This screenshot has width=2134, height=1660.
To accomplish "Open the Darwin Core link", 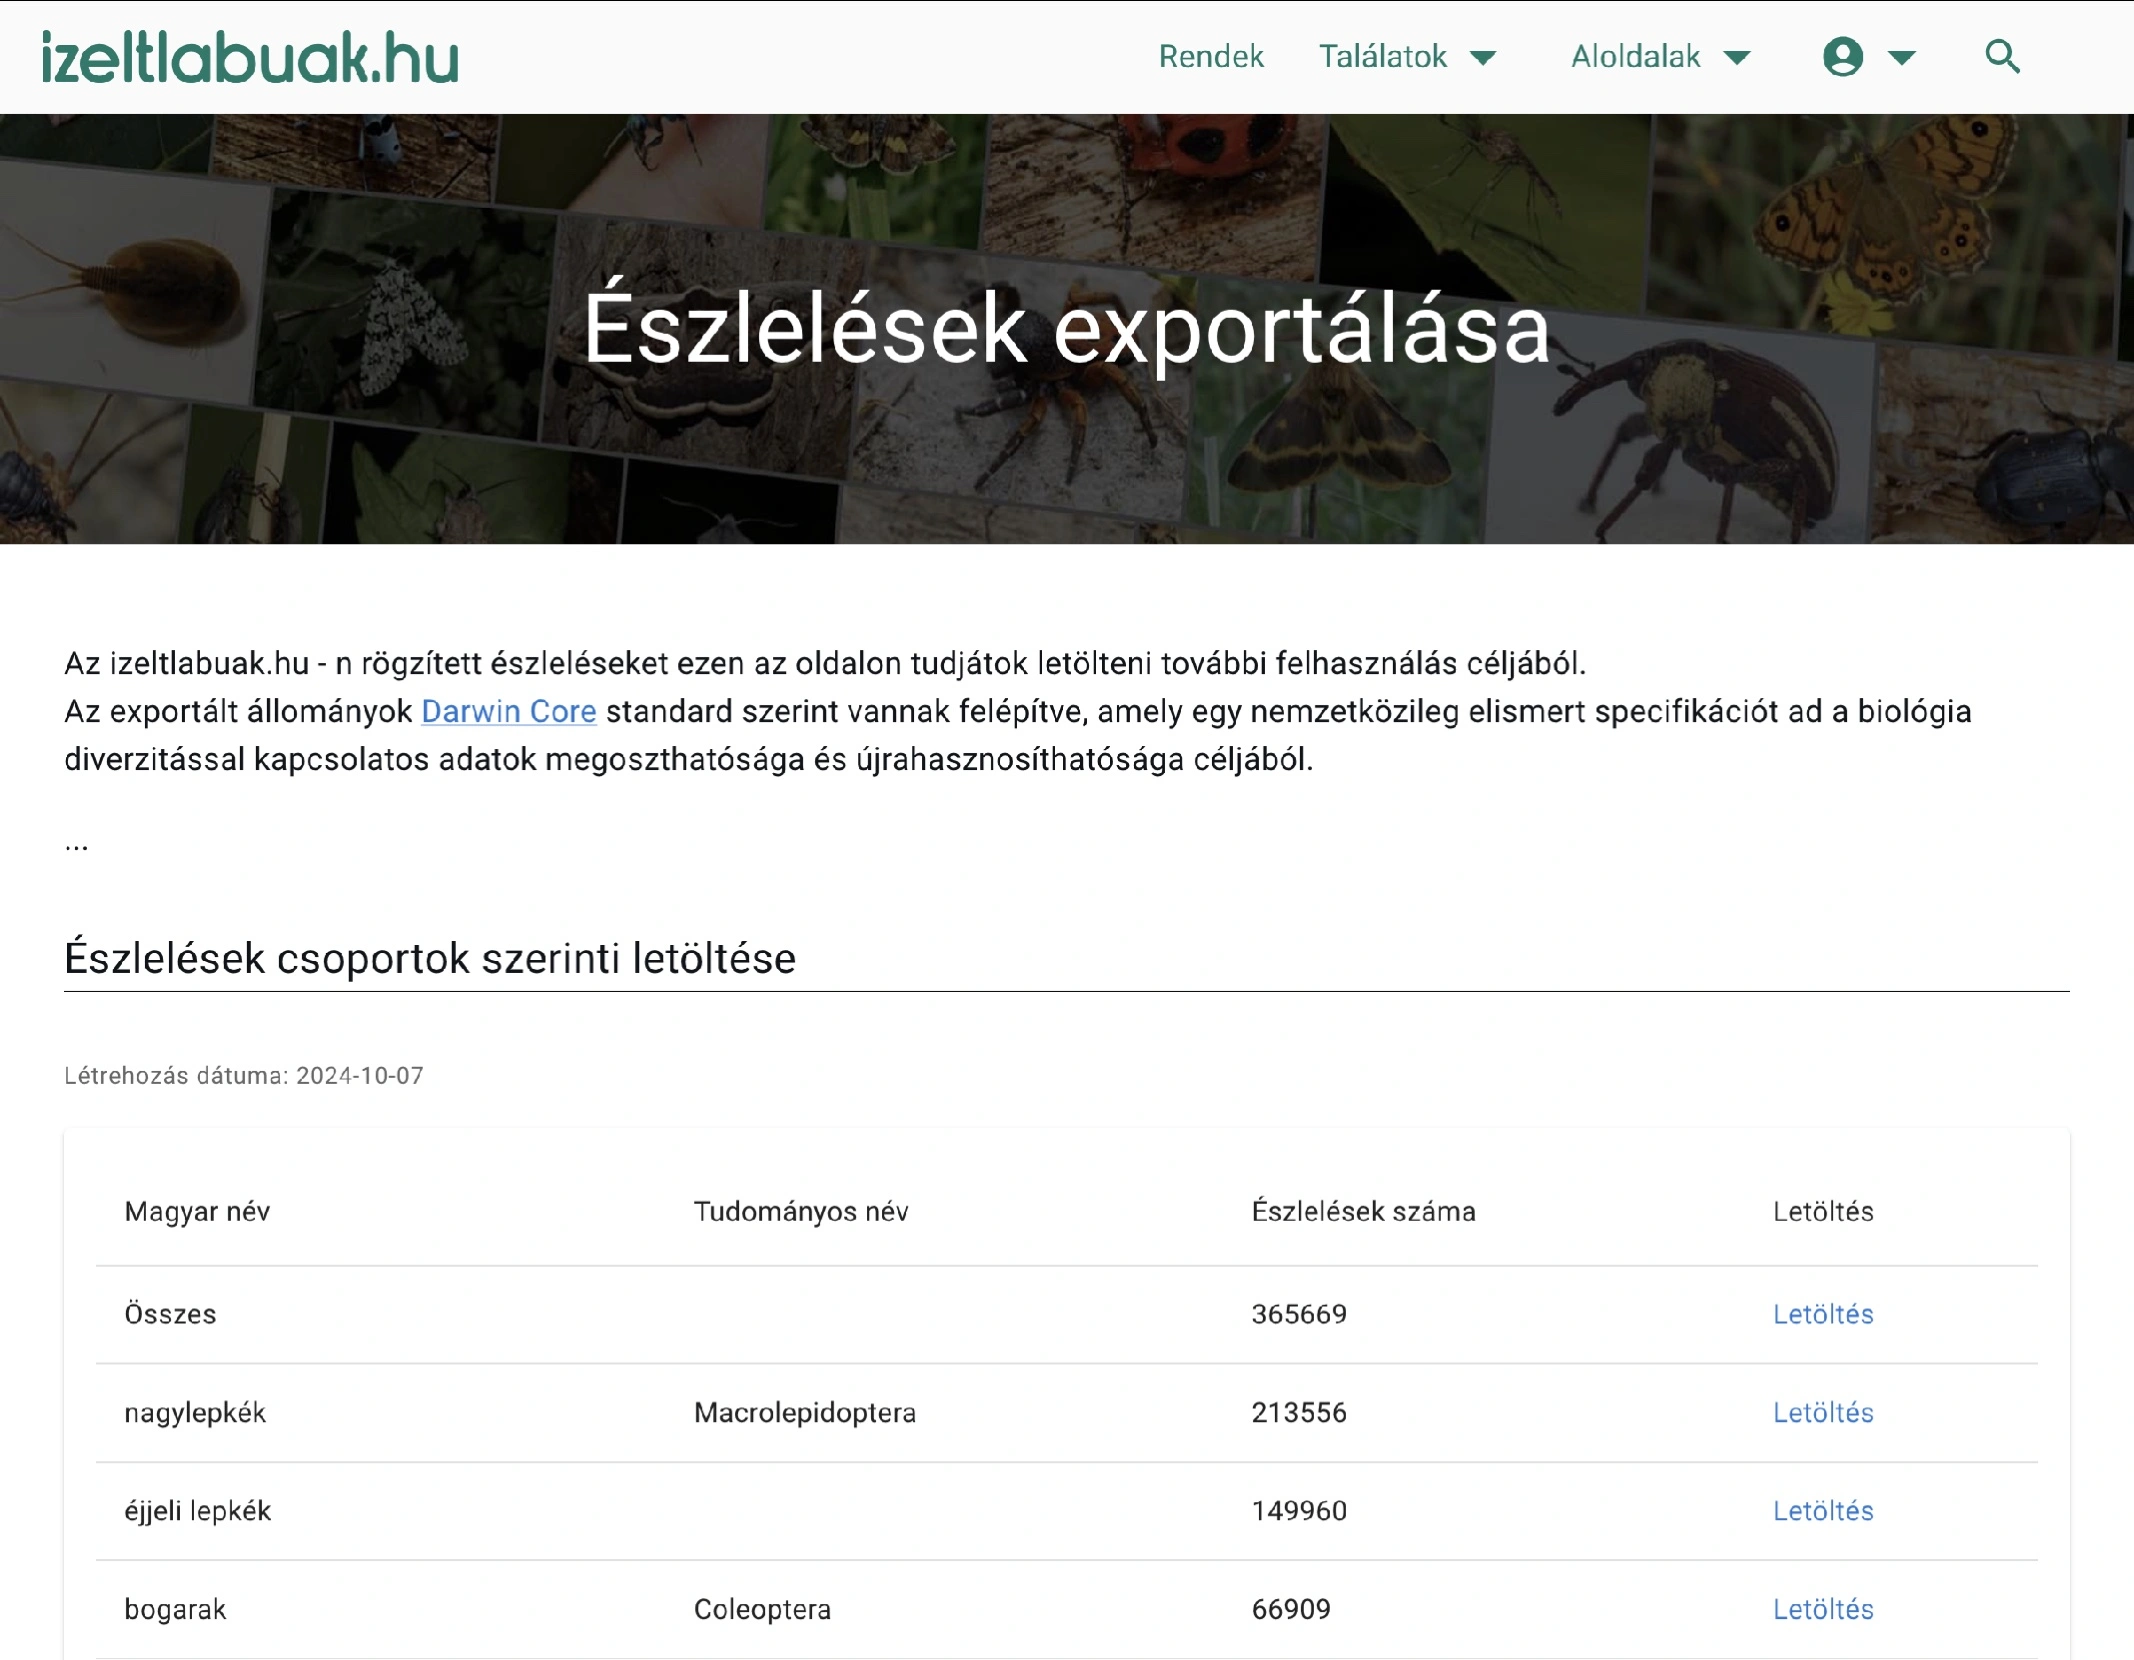I will click(508, 712).
